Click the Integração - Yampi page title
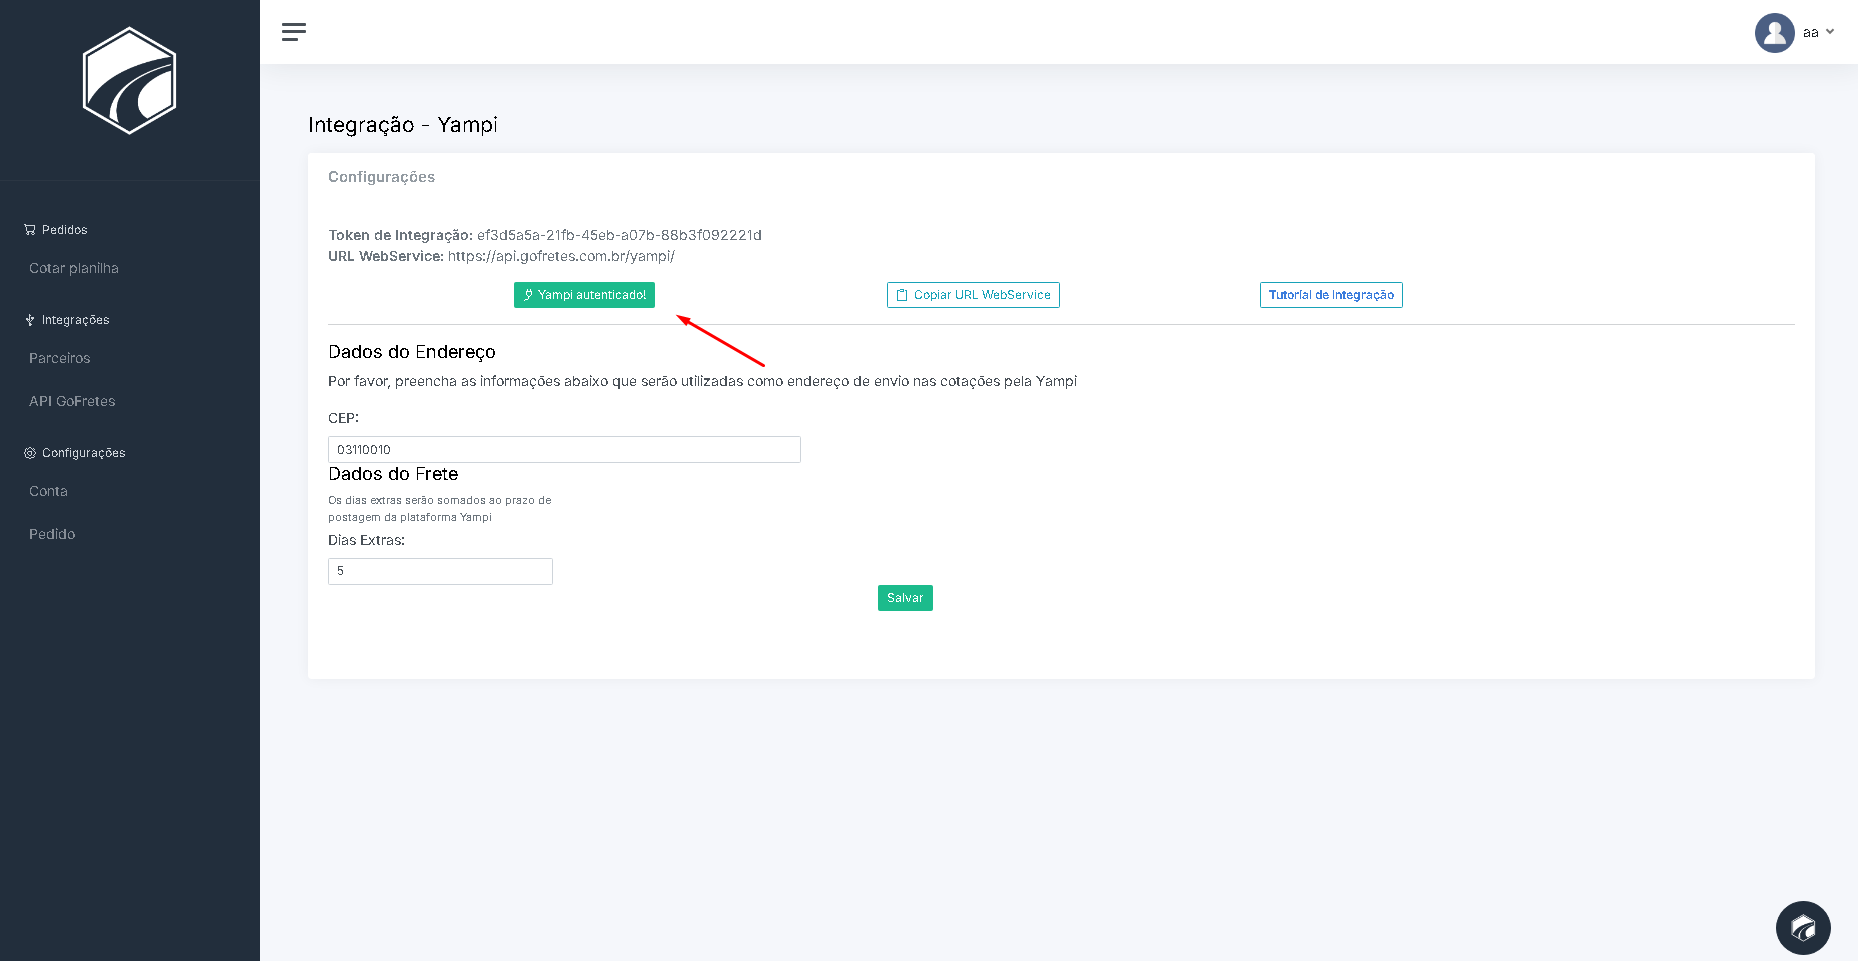Image resolution: width=1858 pixels, height=961 pixels. (x=403, y=125)
